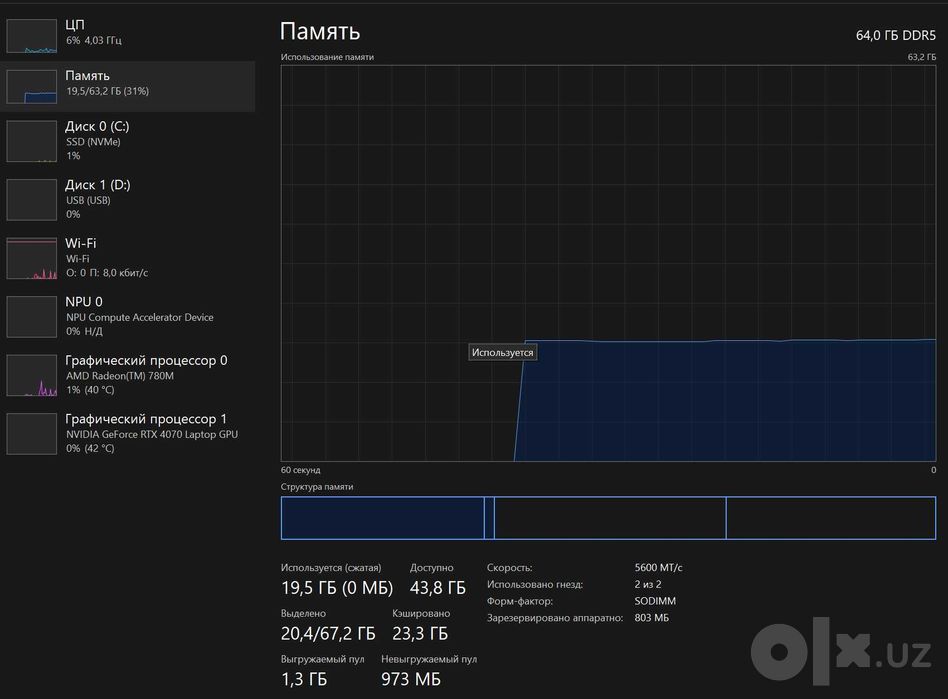Screen dimensions: 948x699
Task: Click the in-use value '19,5 ГБ (0 МБ)'
Action: coord(337,588)
